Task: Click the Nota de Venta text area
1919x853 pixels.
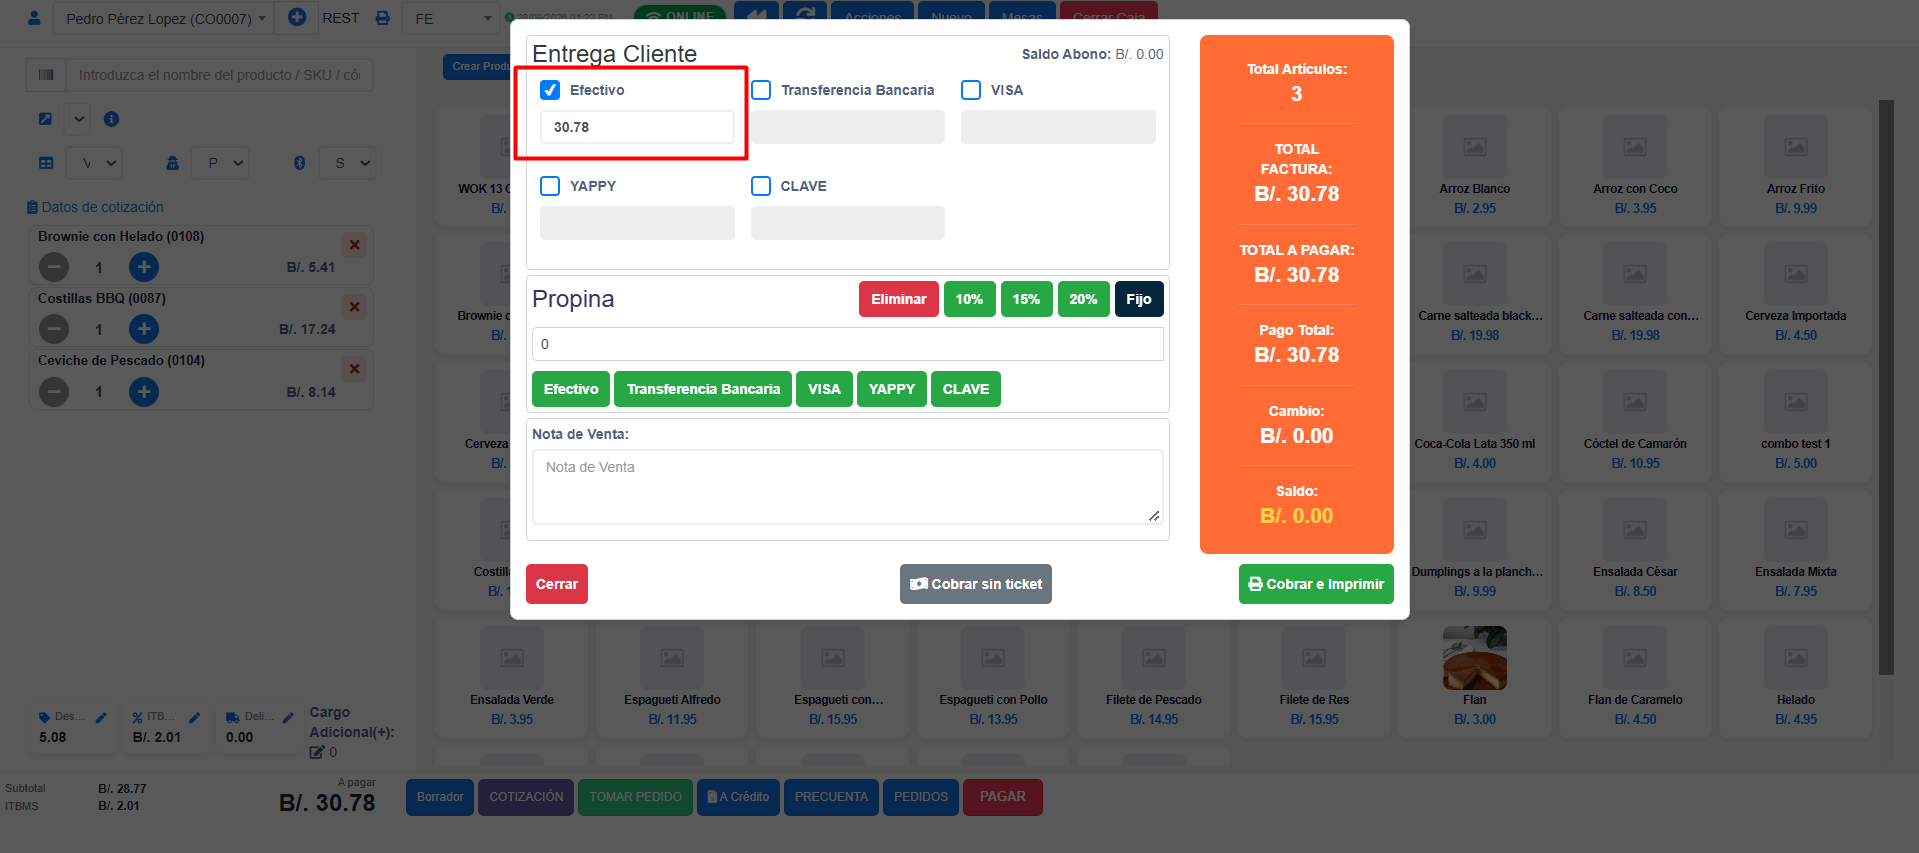Action: tap(847, 487)
